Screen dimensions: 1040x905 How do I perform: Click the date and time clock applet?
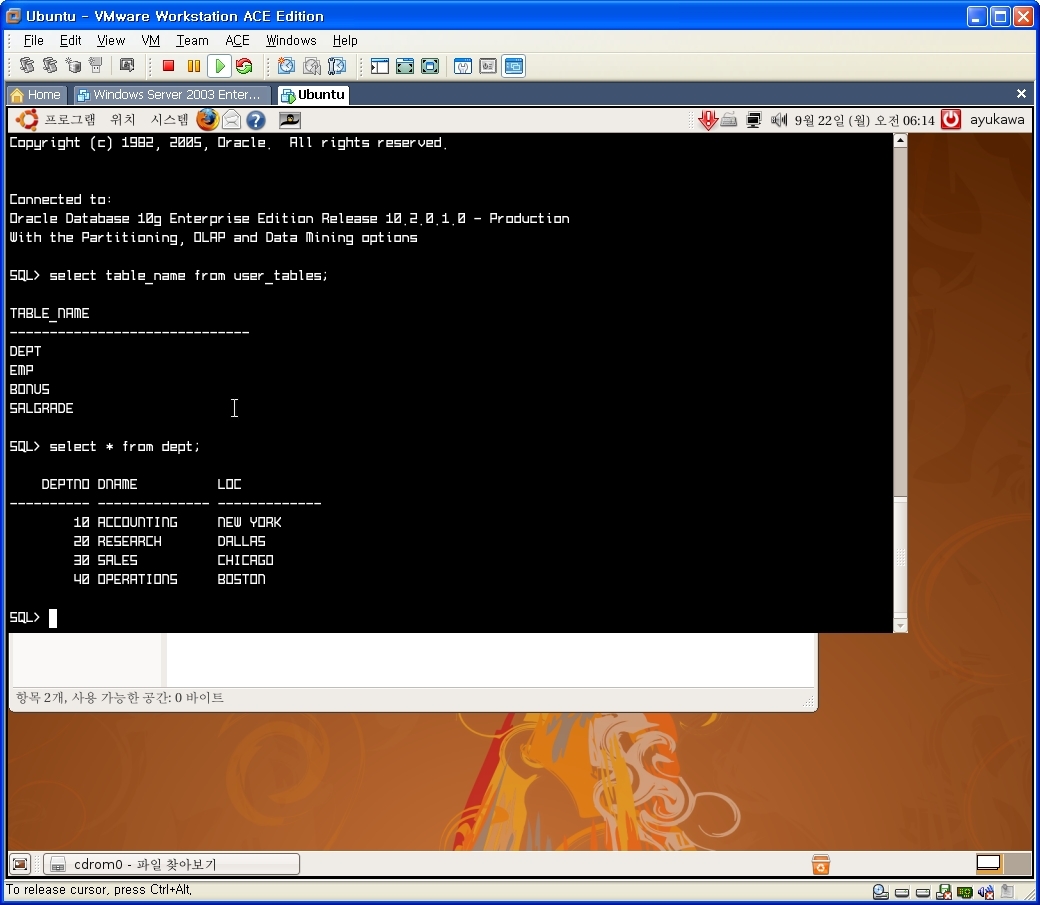point(864,120)
